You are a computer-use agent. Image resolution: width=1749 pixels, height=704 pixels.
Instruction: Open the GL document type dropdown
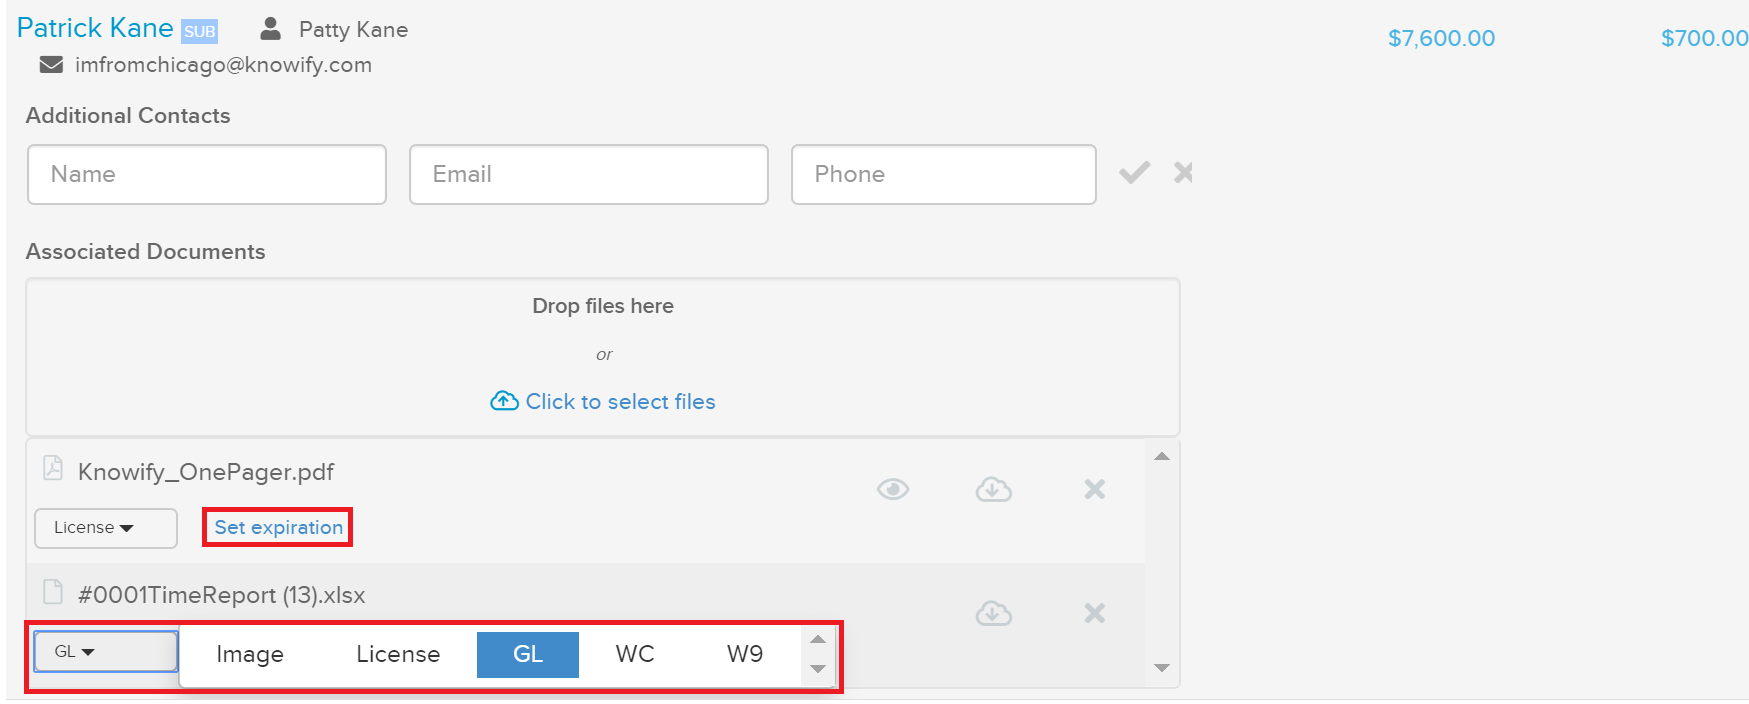(106, 652)
